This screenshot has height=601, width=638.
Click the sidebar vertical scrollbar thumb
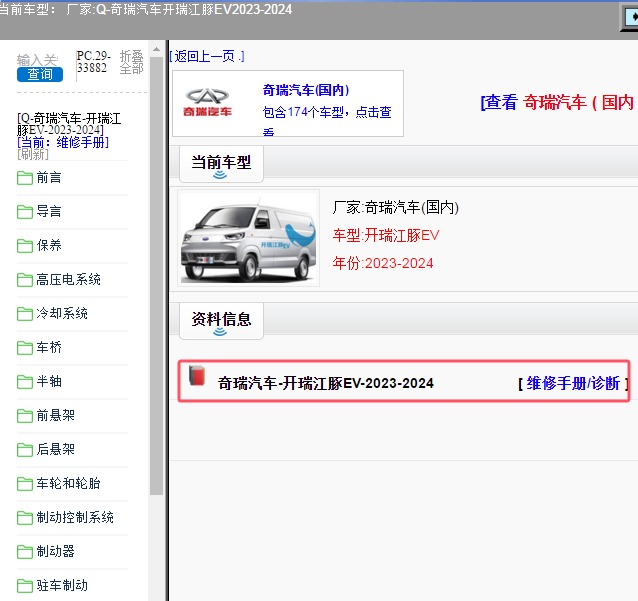coord(157,276)
